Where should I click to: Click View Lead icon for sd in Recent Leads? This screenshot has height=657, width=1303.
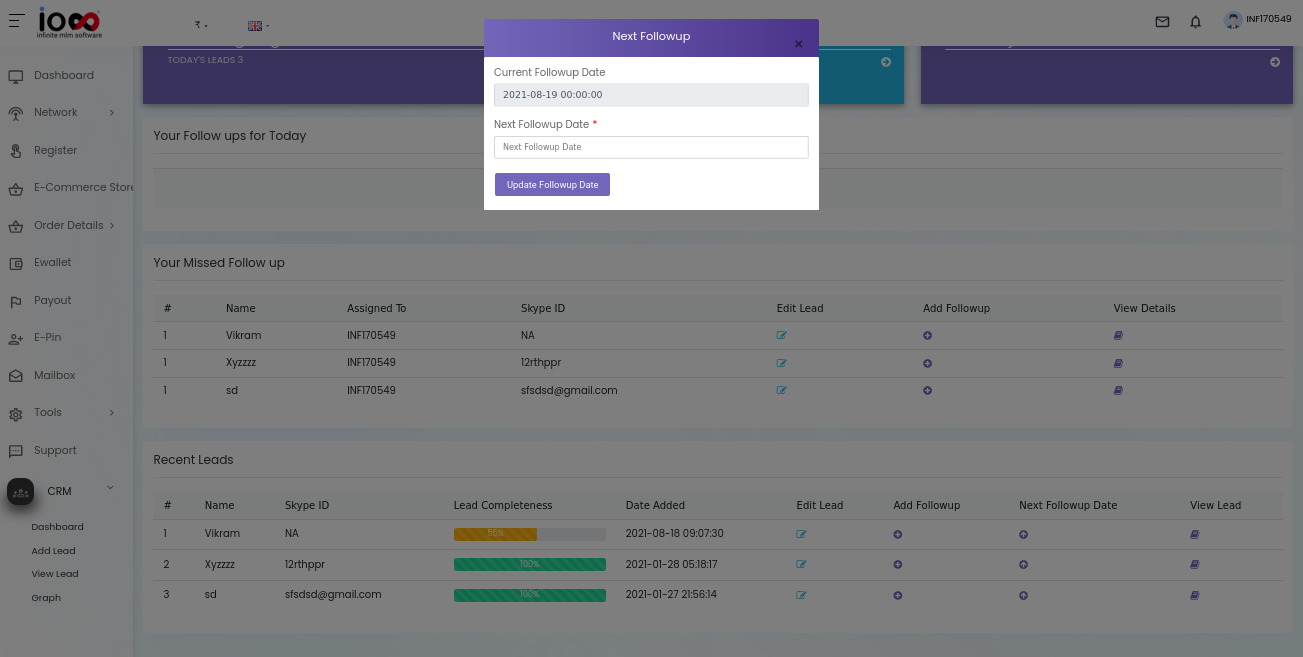[x=1195, y=595]
